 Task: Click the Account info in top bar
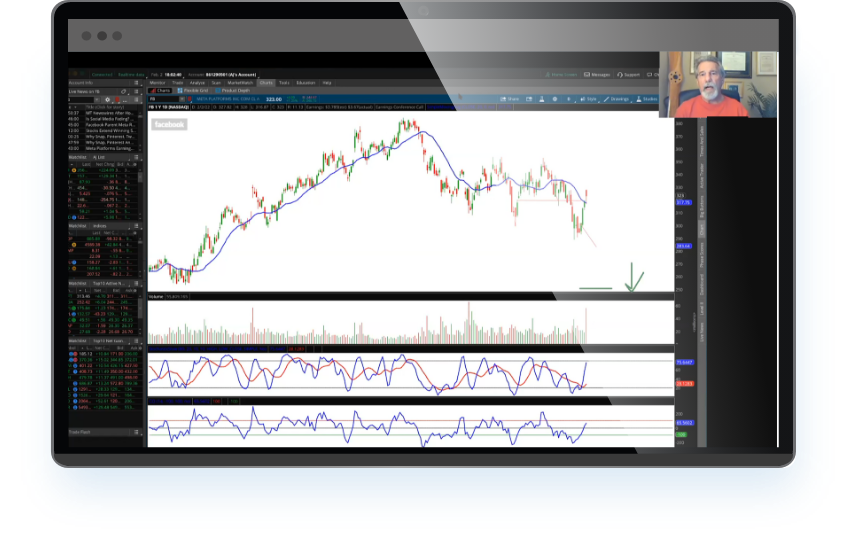coord(222,75)
